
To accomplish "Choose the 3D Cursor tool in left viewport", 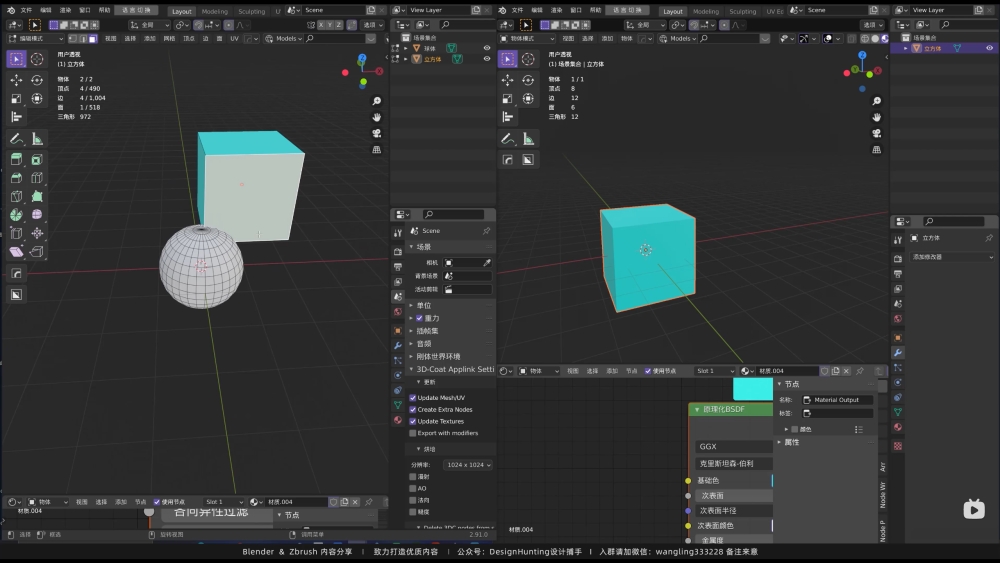I will click(x=37, y=59).
